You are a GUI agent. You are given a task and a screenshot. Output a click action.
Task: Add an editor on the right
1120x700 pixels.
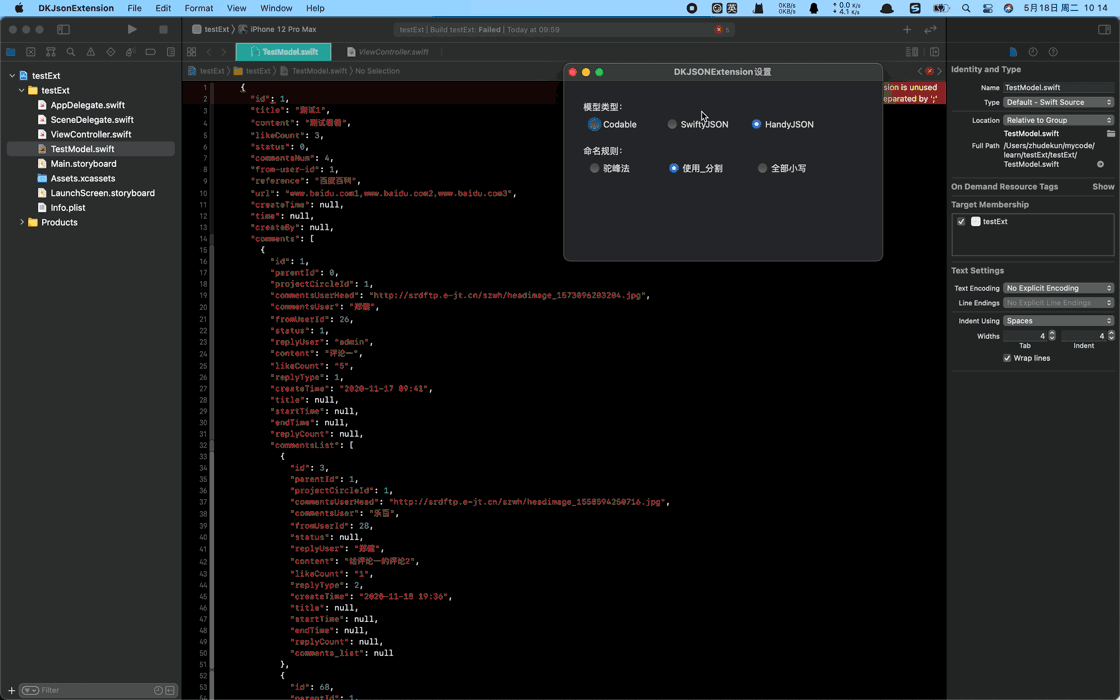[x=934, y=51]
